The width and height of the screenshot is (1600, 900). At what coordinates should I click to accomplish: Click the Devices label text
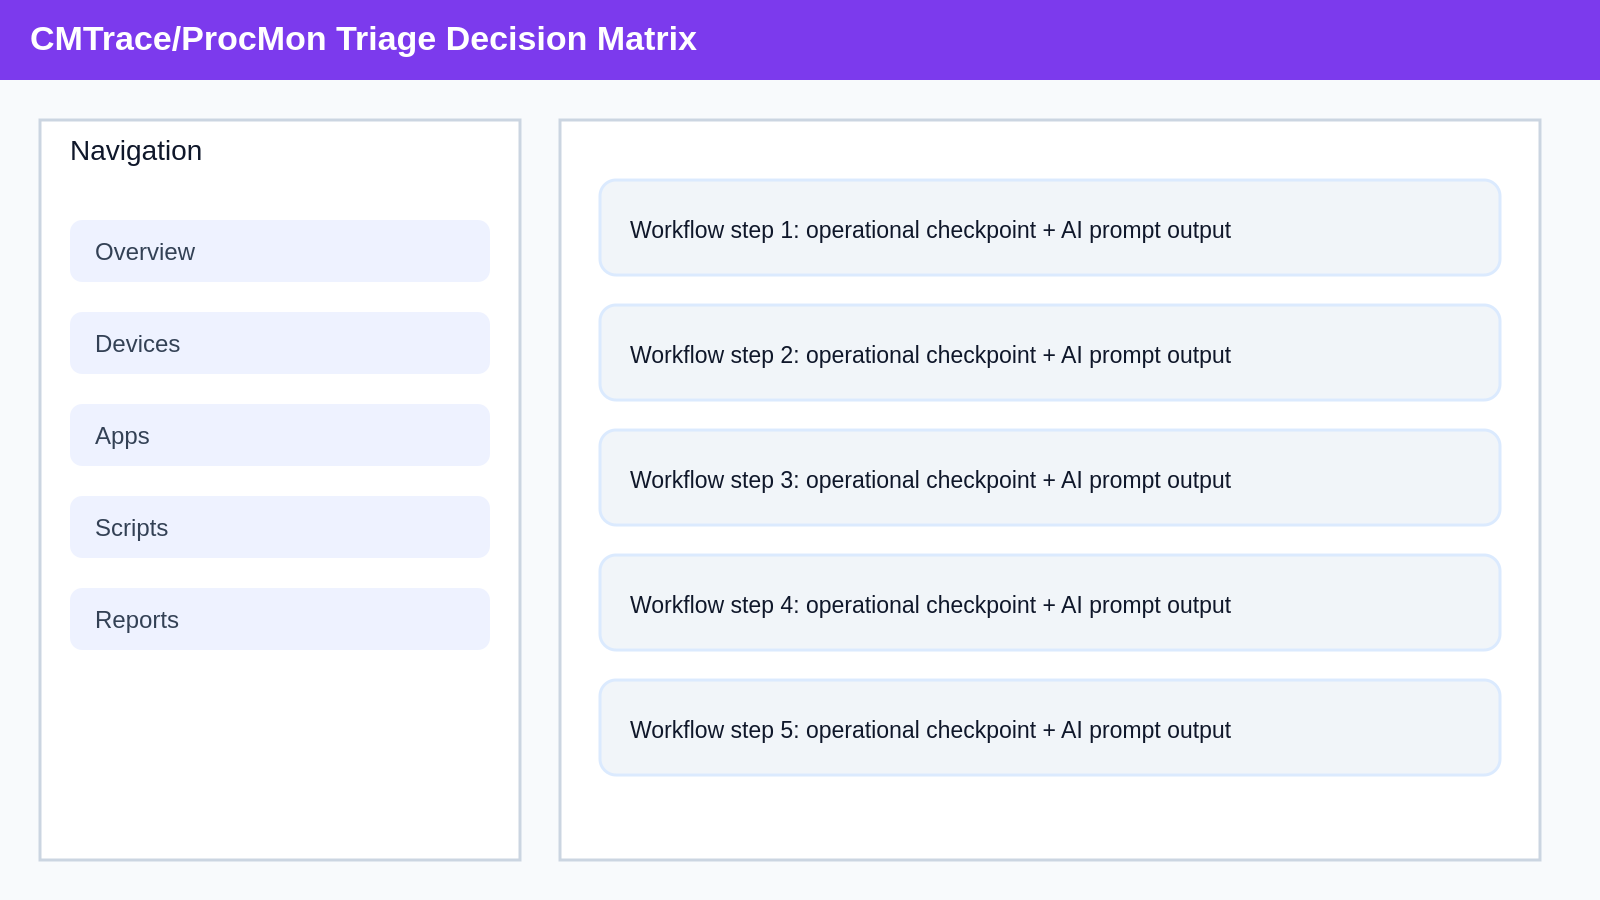pos(138,344)
